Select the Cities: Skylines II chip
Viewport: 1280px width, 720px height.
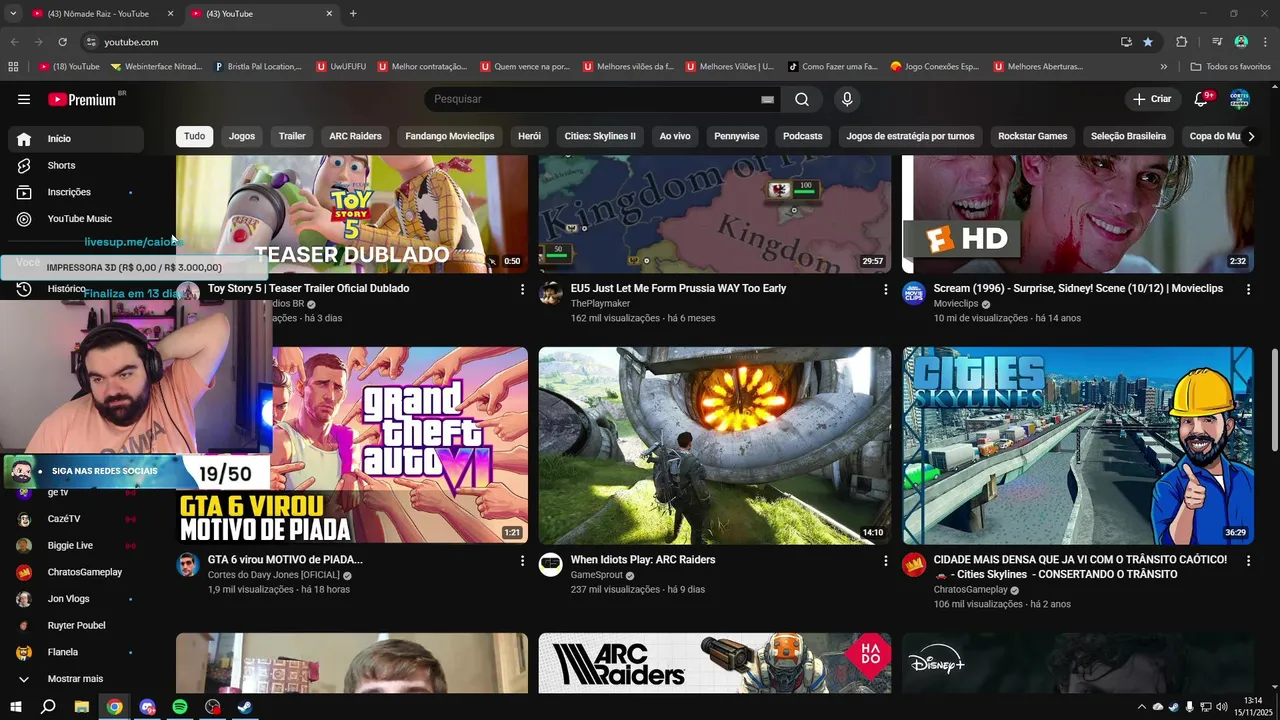(x=600, y=136)
